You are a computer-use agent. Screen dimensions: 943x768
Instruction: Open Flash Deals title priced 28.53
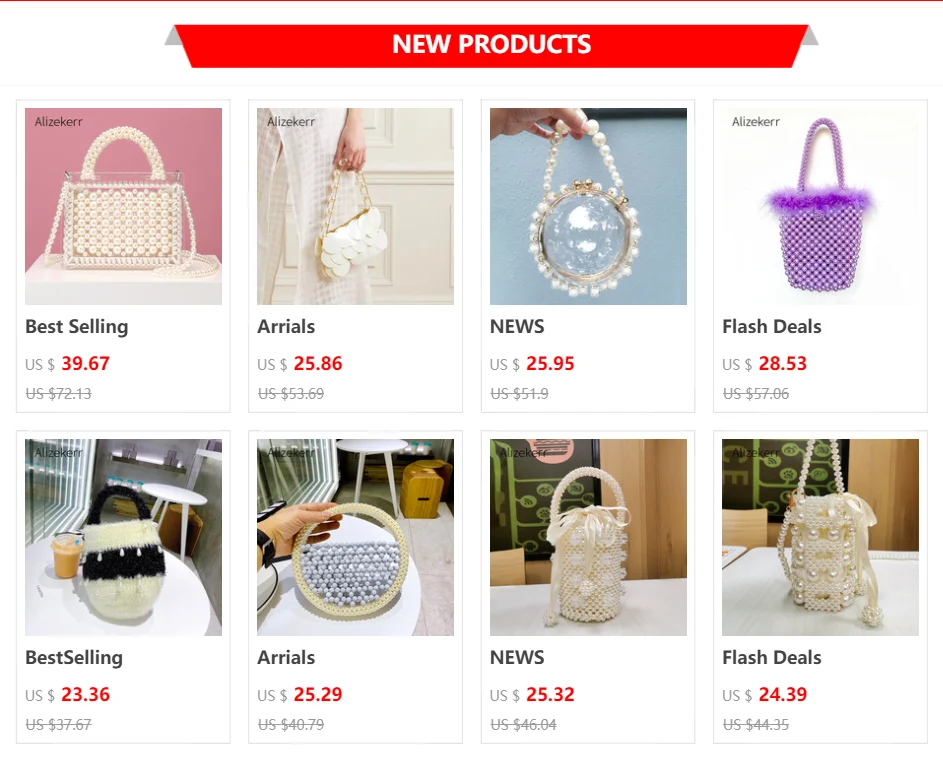pyautogui.click(x=772, y=327)
